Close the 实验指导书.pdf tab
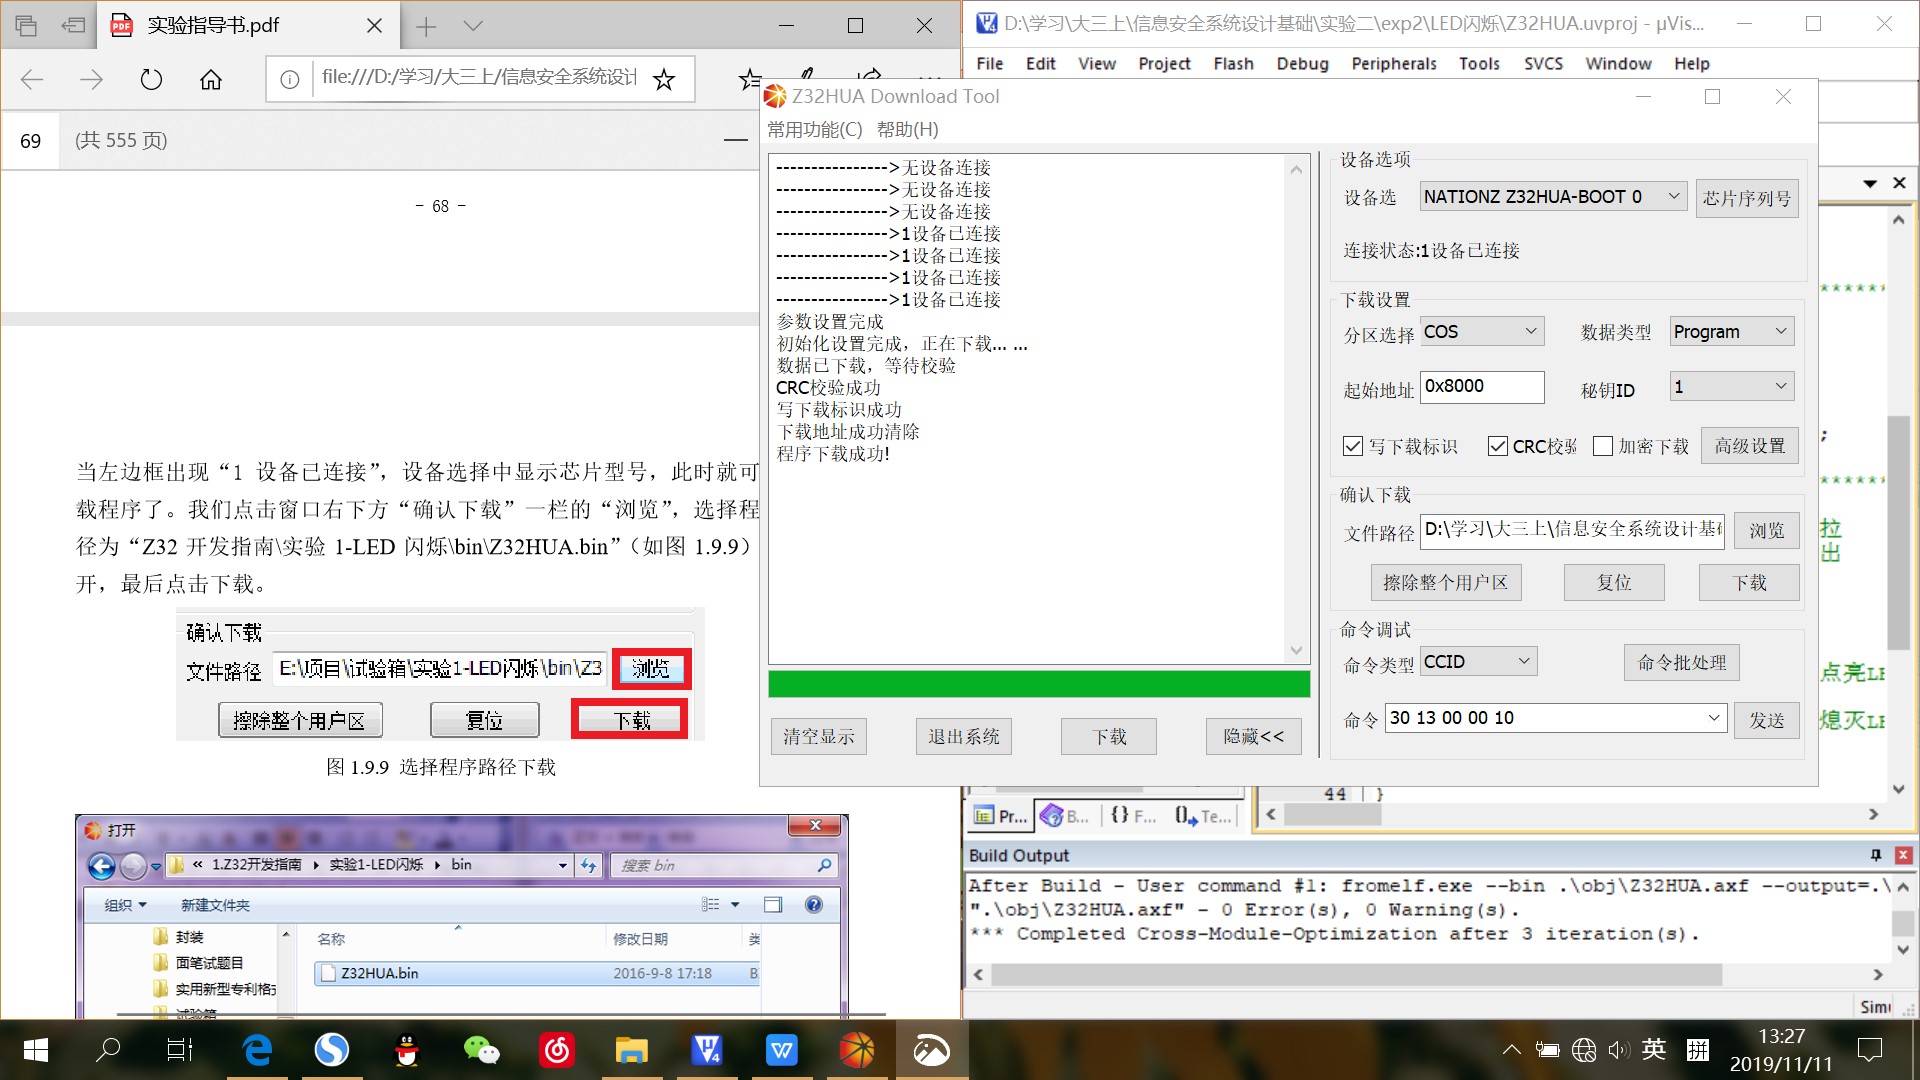1920x1080 pixels. click(x=374, y=26)
